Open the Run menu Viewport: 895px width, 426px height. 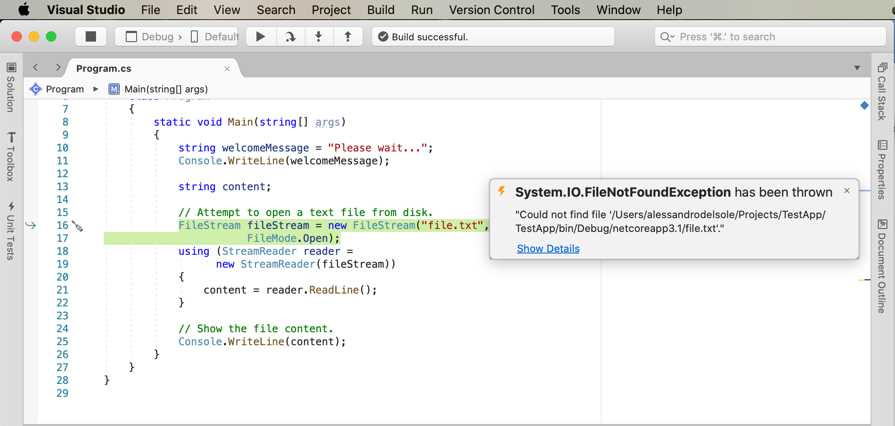[x=422, y=10]
